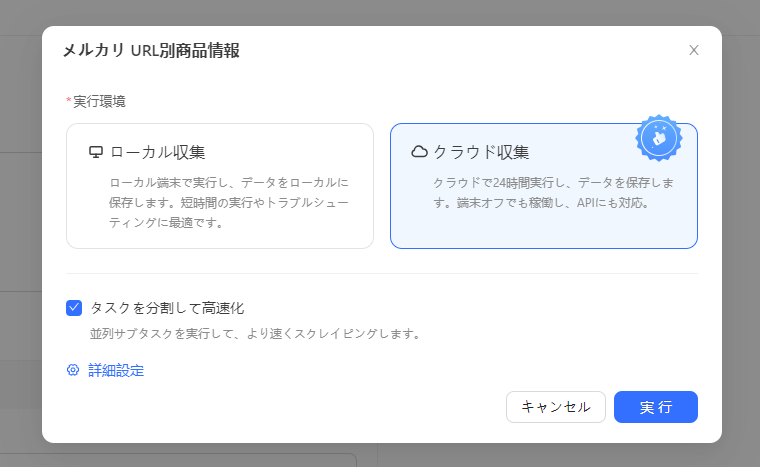This screenshot has width=760, height=467.
Task: Open 詳細設定 advanced settings link
Action: [x=116, y=370]
